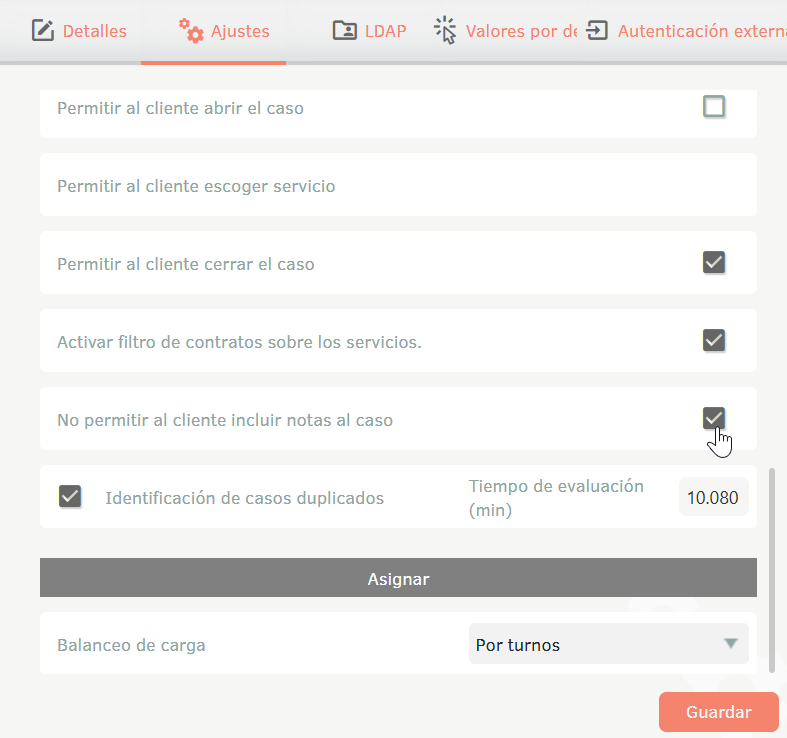Click the pencil edit icon beside Detalles
This screenshot has width=787, height=738.
(43, 31)
